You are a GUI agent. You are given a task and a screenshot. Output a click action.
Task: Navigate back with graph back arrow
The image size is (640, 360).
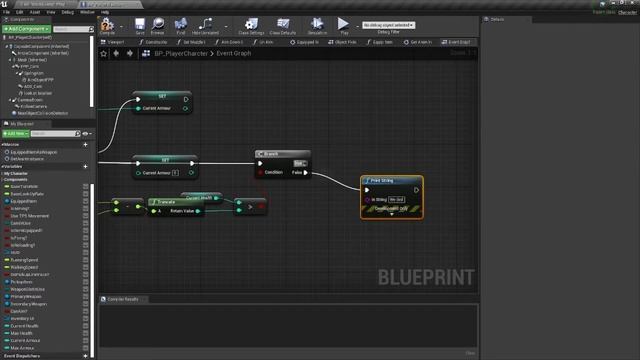pyautogui.click(x=116, y=53)
